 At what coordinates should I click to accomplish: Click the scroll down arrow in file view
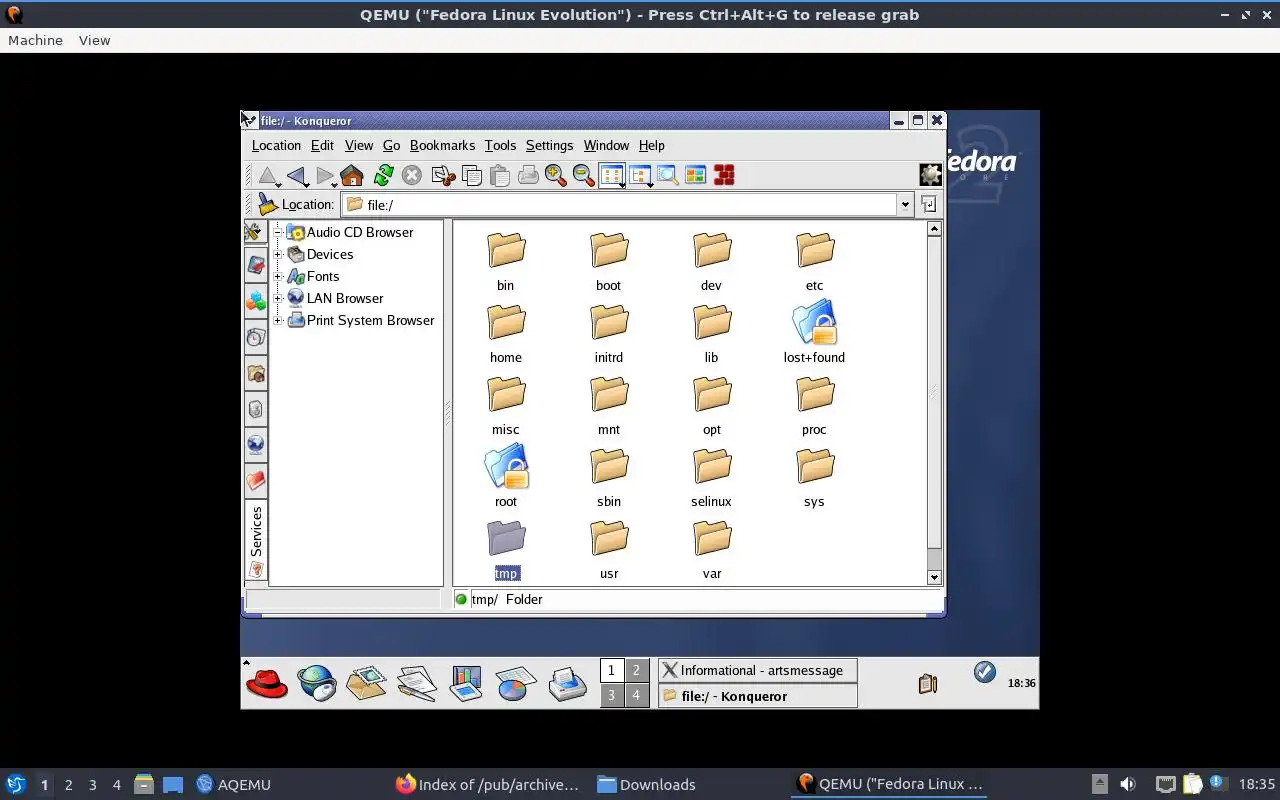pyautogui.click(x=934, y=577)
